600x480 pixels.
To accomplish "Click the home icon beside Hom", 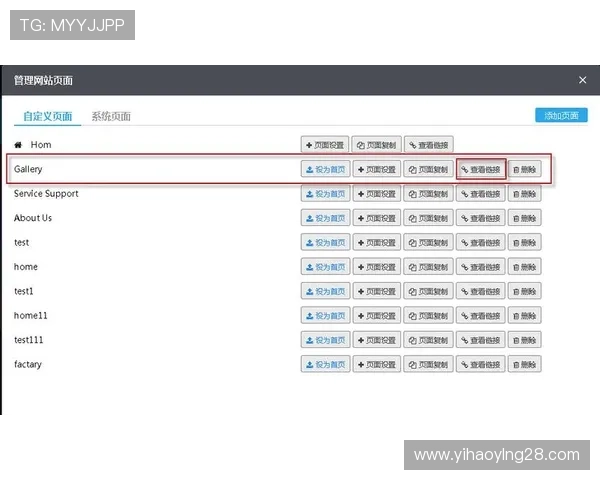I will coord(18,145).
